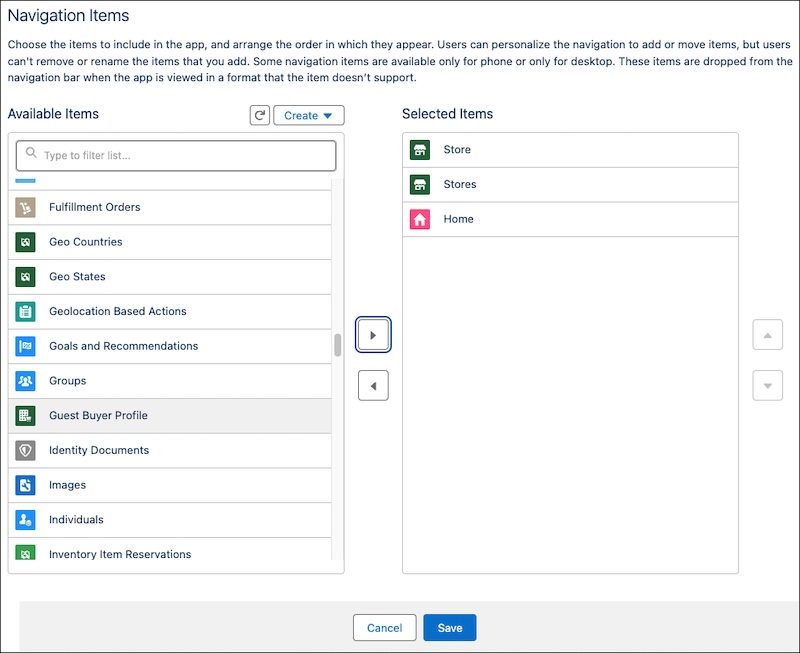Click the Fulfillment Orders icon

[25, 207]
